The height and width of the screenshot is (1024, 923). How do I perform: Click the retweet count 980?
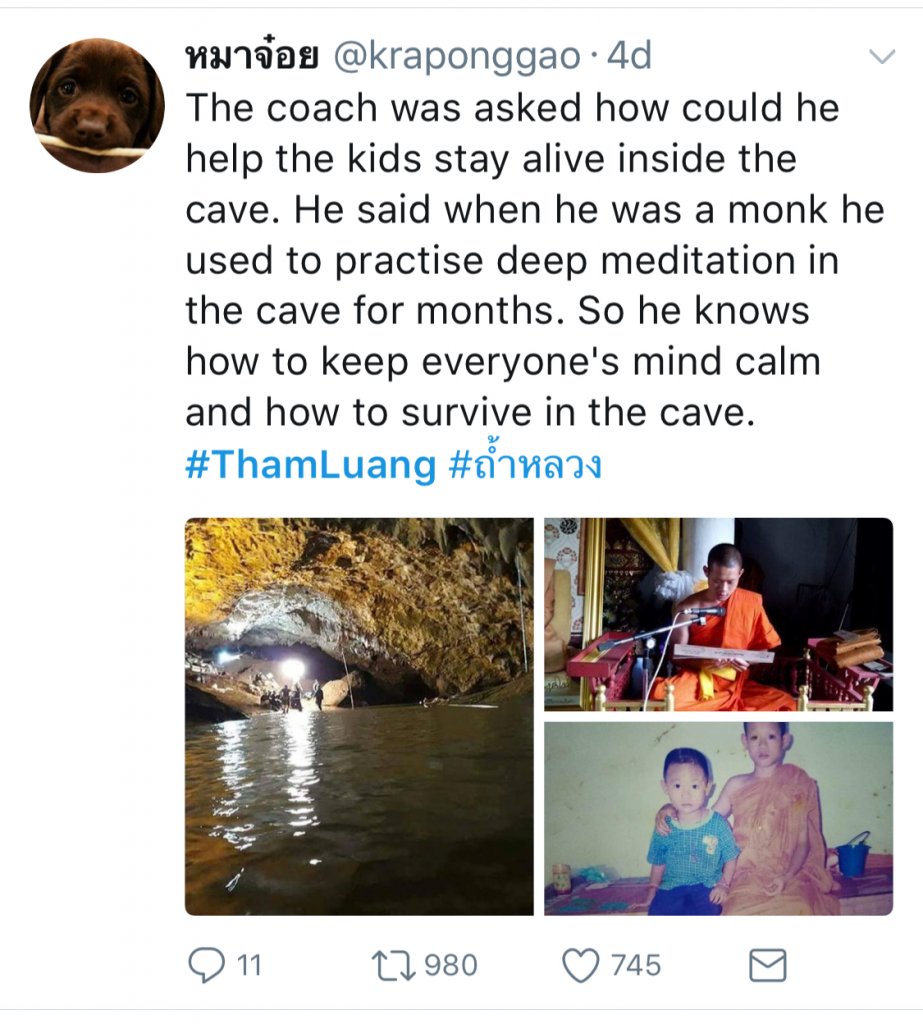451,965
